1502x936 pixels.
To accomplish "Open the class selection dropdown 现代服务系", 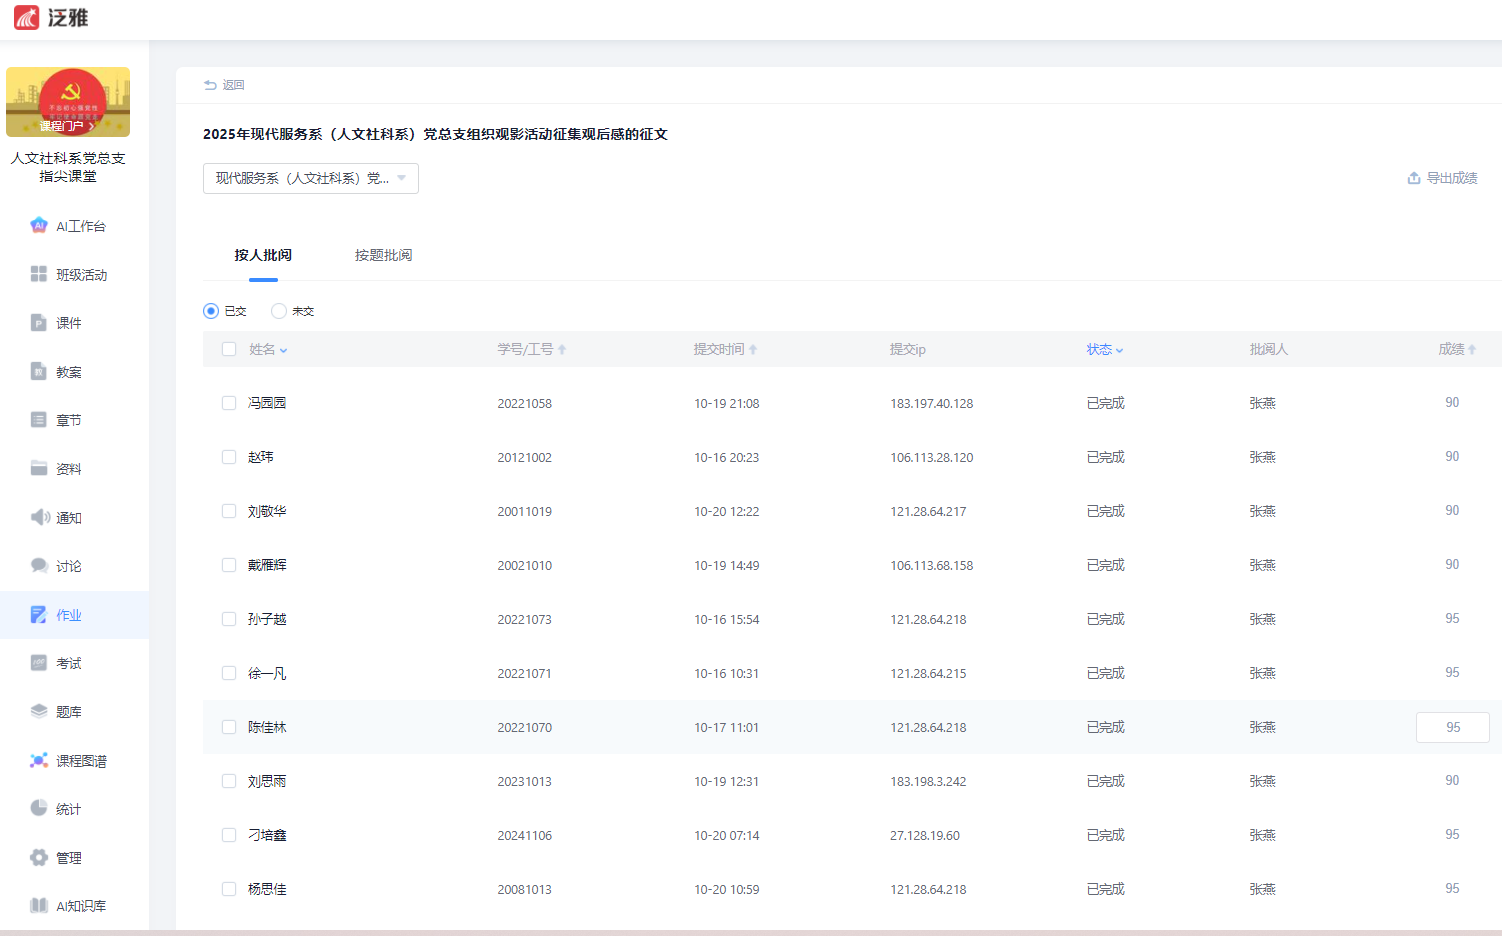I will [310, 178].
